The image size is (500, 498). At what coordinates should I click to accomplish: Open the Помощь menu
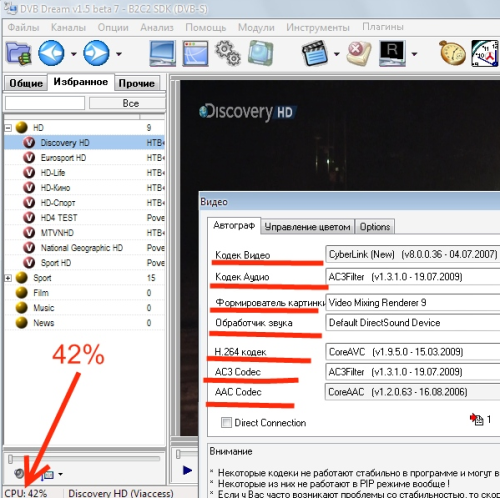point(206,27)
